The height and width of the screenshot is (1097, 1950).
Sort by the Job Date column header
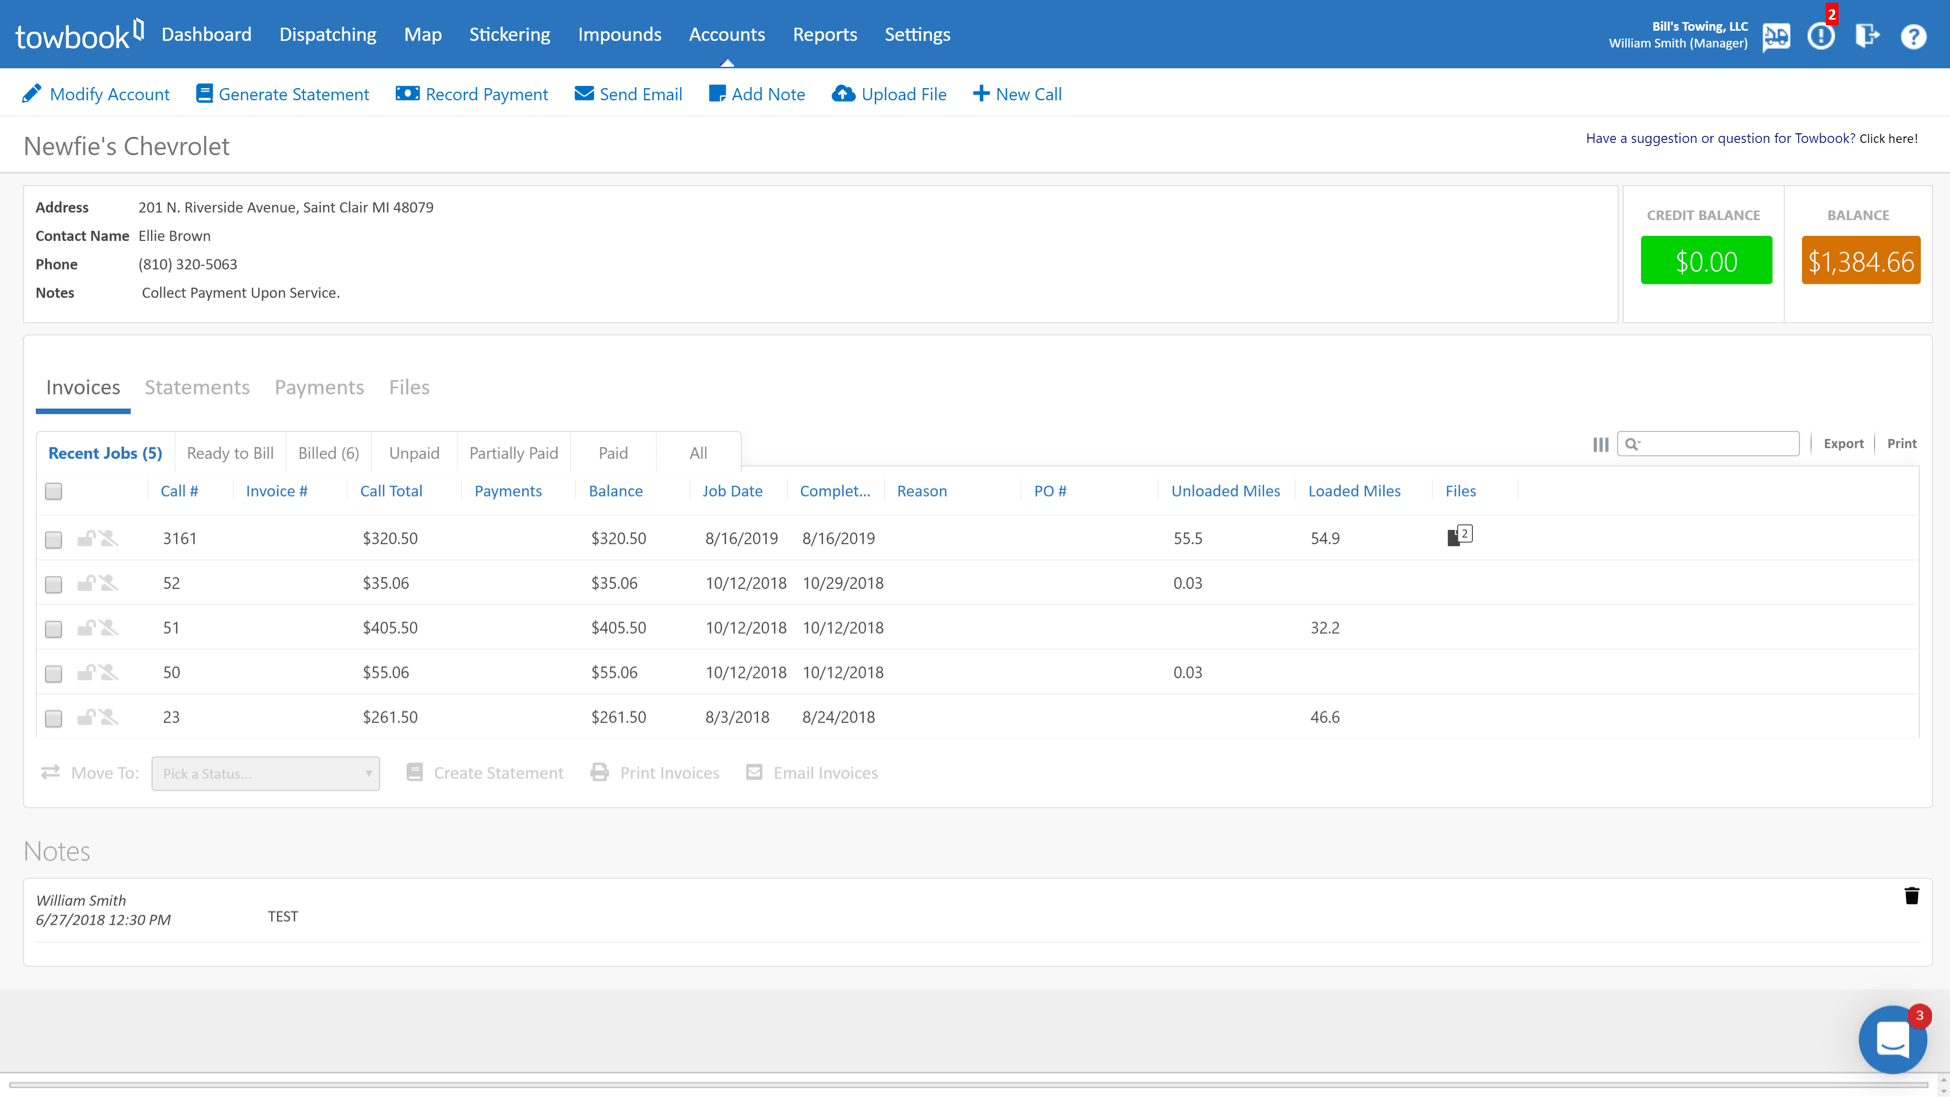pyautogui.click(x=732, y=491)
